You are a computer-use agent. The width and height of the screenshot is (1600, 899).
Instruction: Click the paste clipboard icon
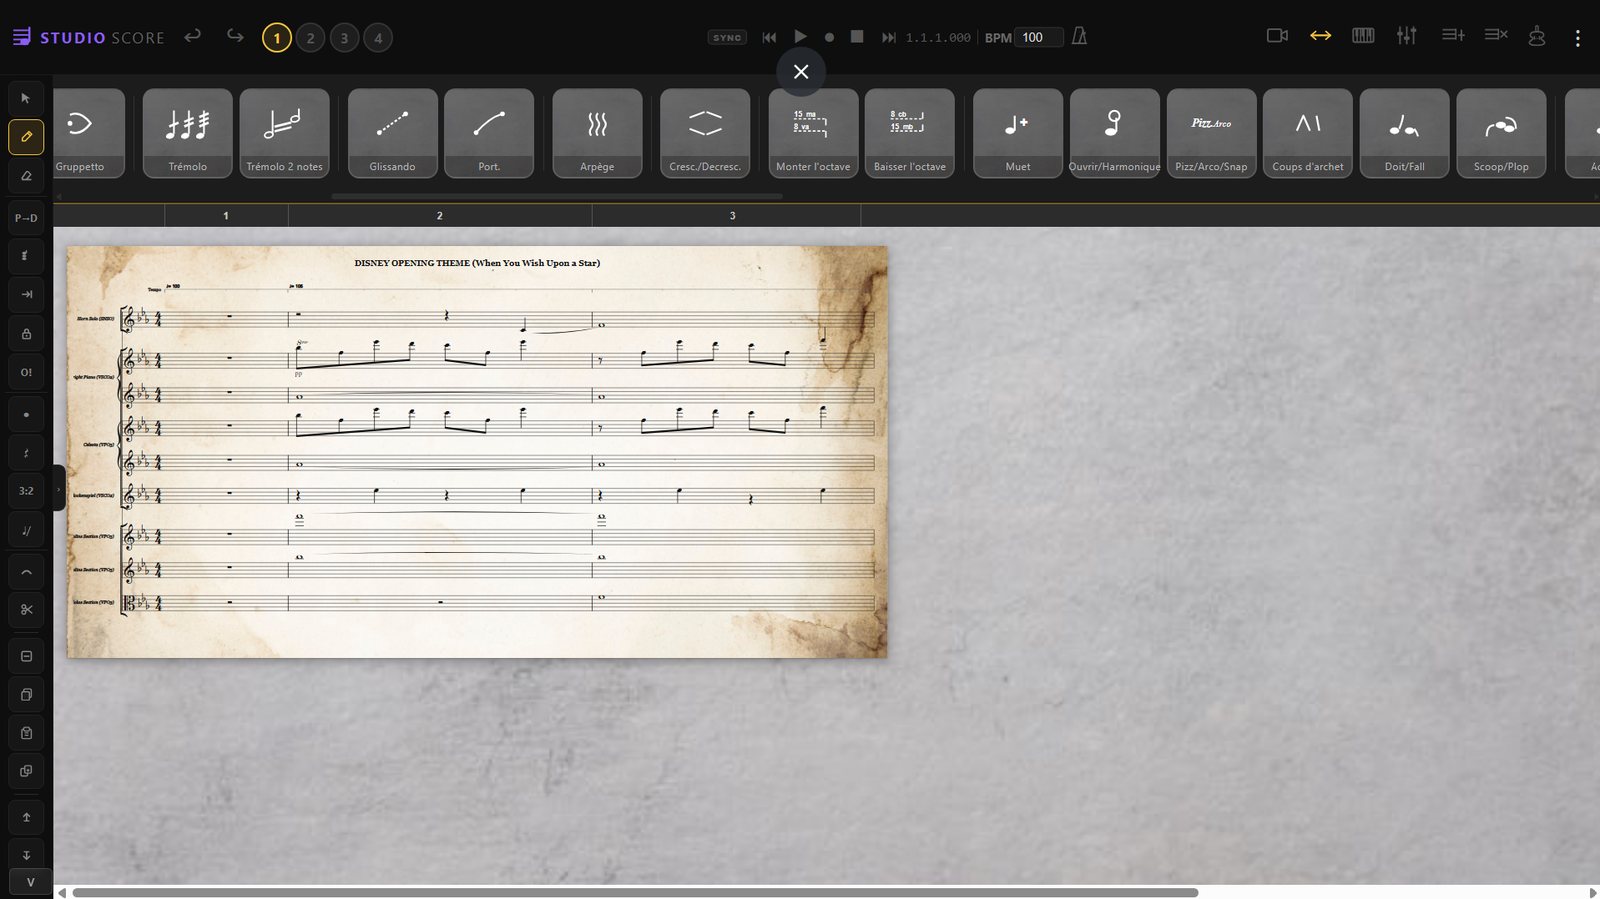click(26, 733)
